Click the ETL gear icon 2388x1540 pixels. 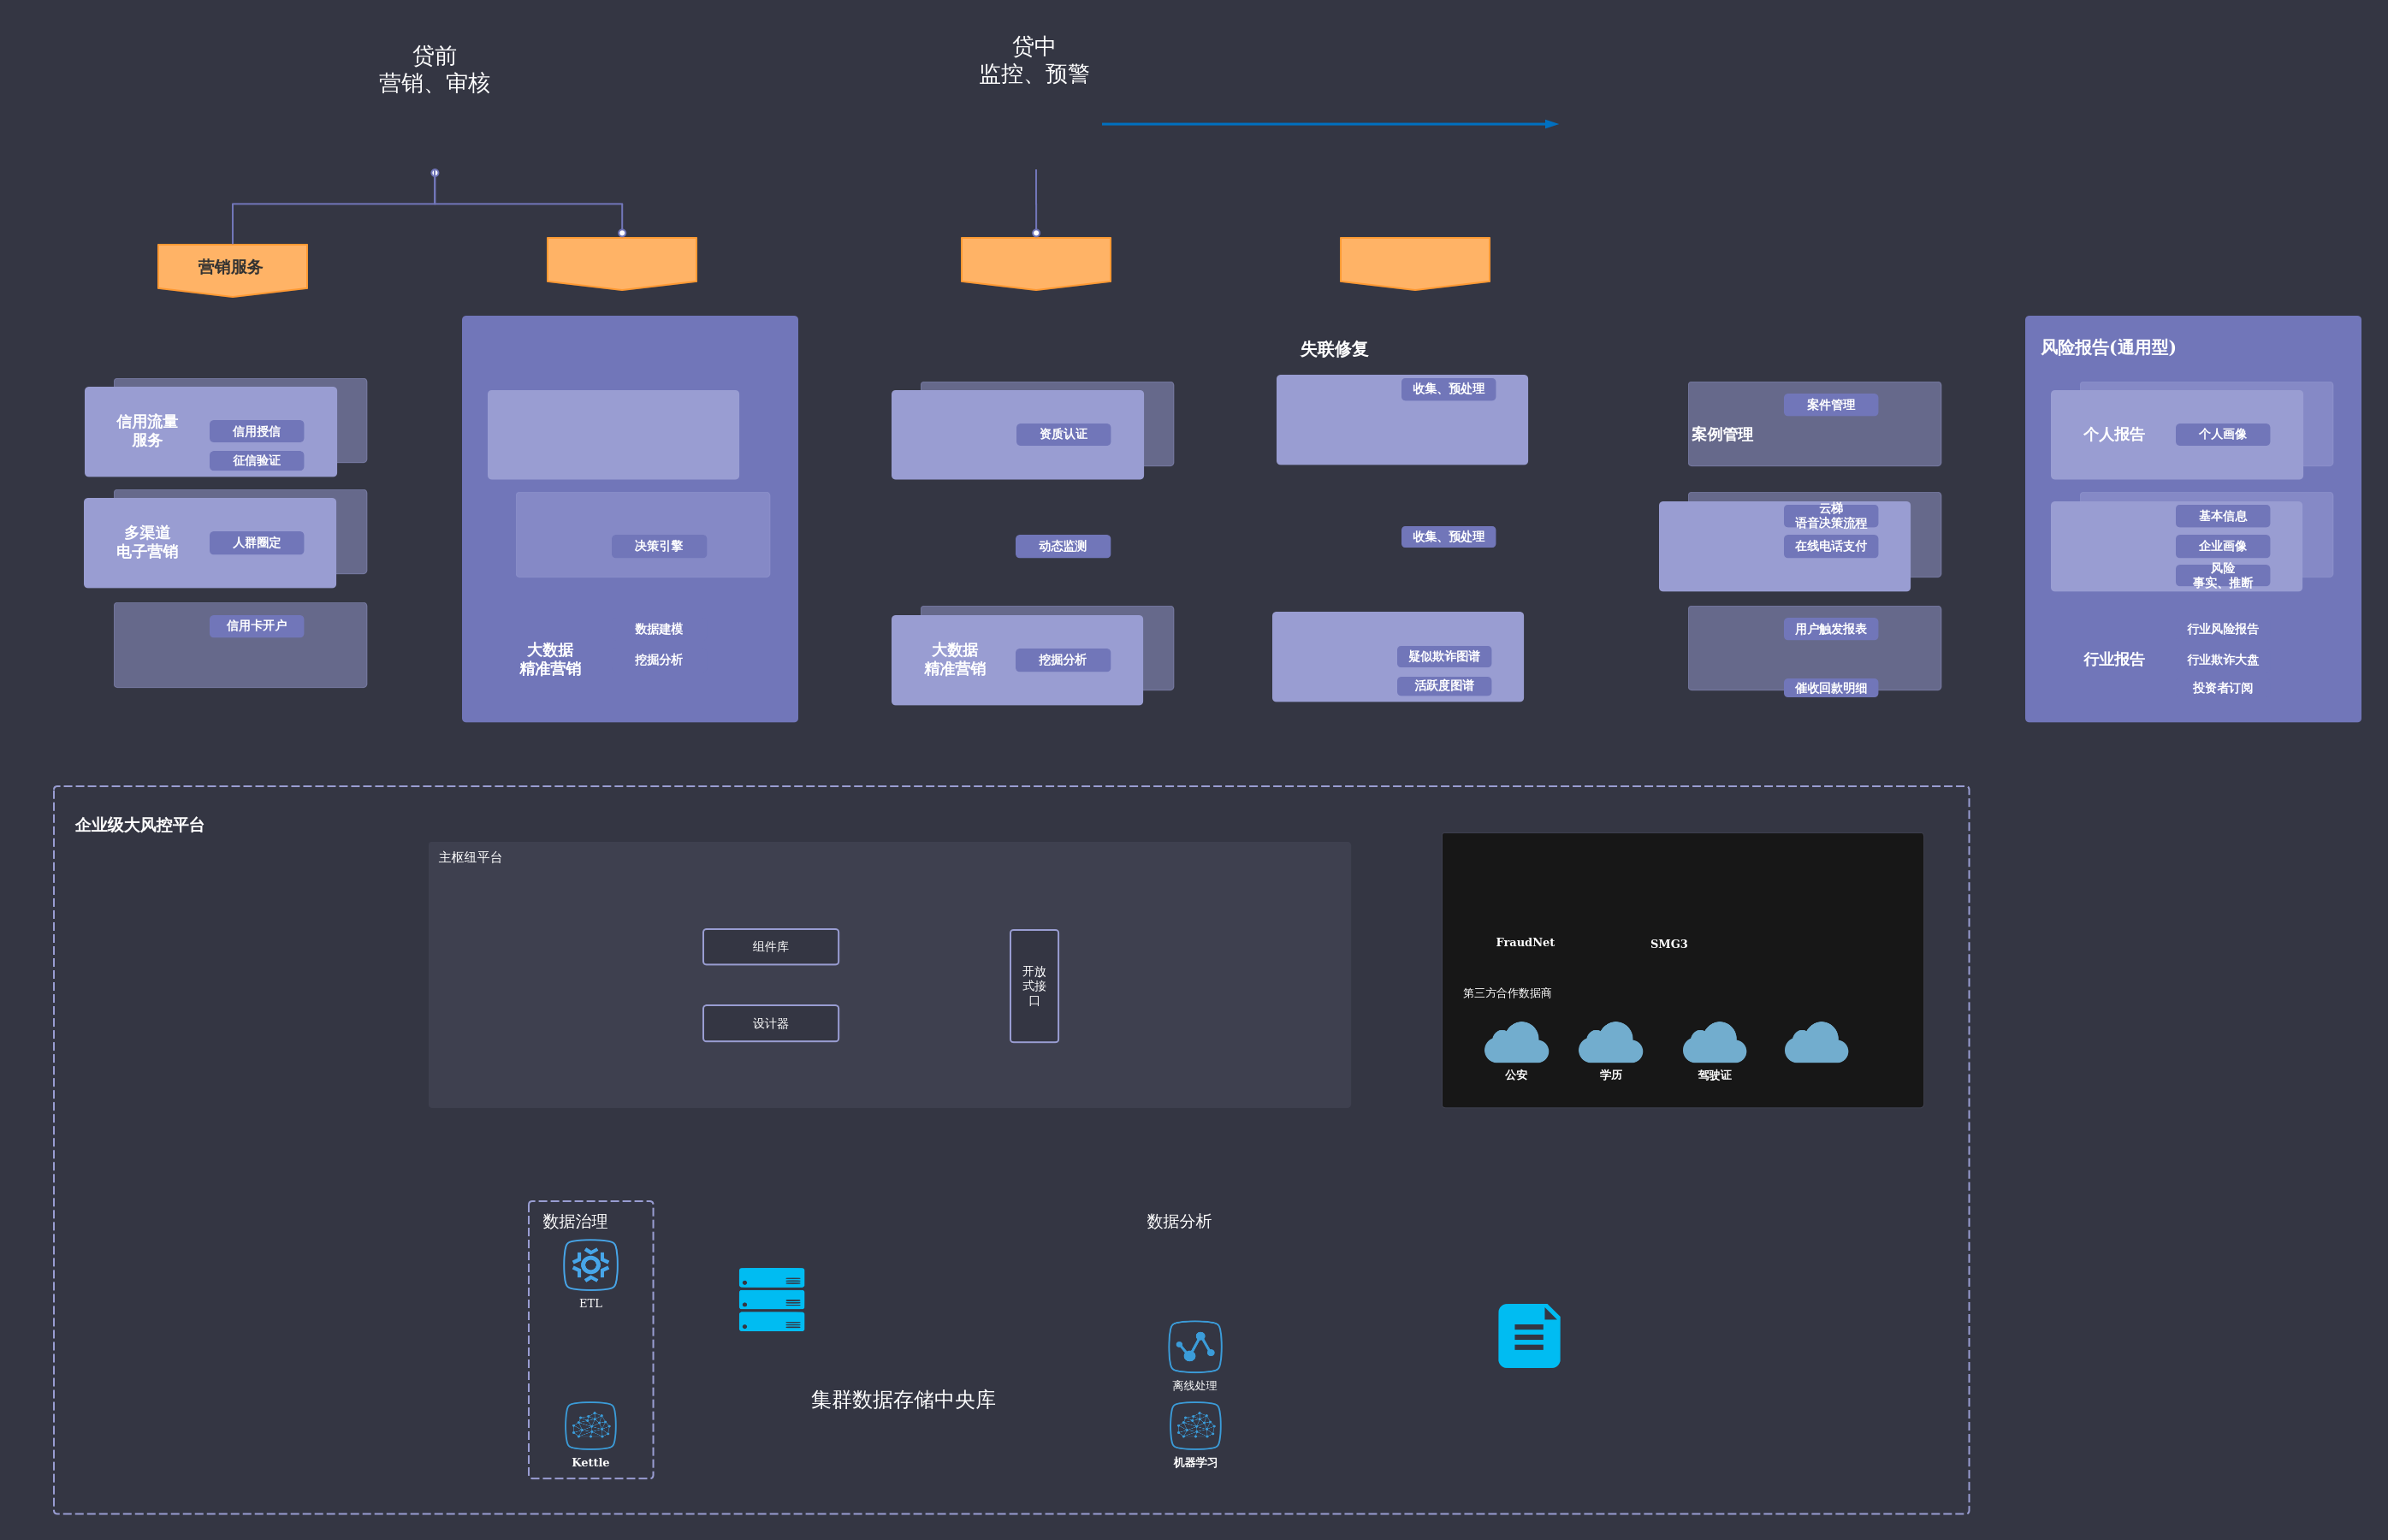point(590,1265)
